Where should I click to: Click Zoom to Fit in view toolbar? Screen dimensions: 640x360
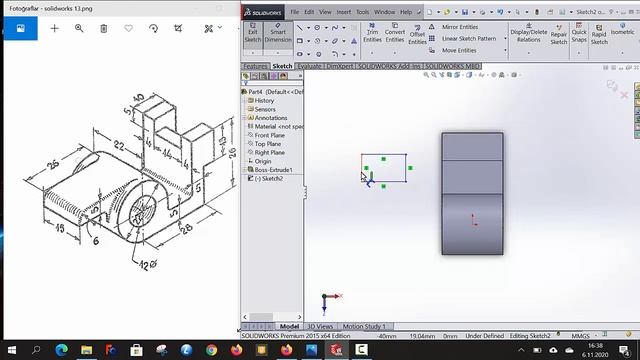[426, 75]
